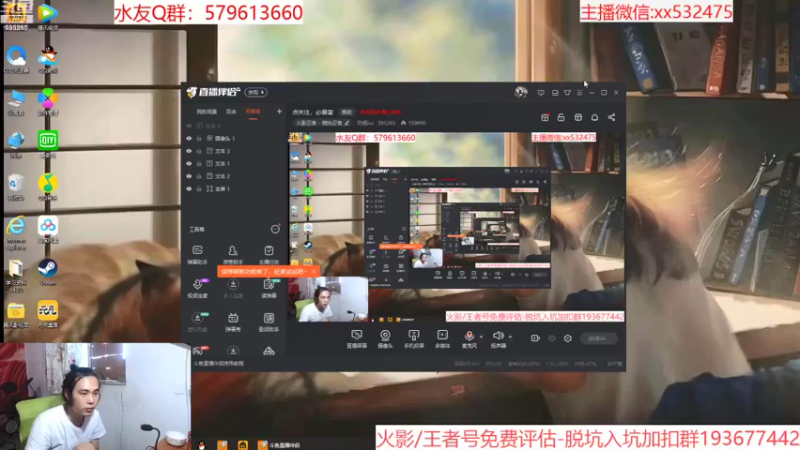Open the 主播任务 tool in the toolbox
Viewport: 800px width, 450px height.
[x=268, y=254]
